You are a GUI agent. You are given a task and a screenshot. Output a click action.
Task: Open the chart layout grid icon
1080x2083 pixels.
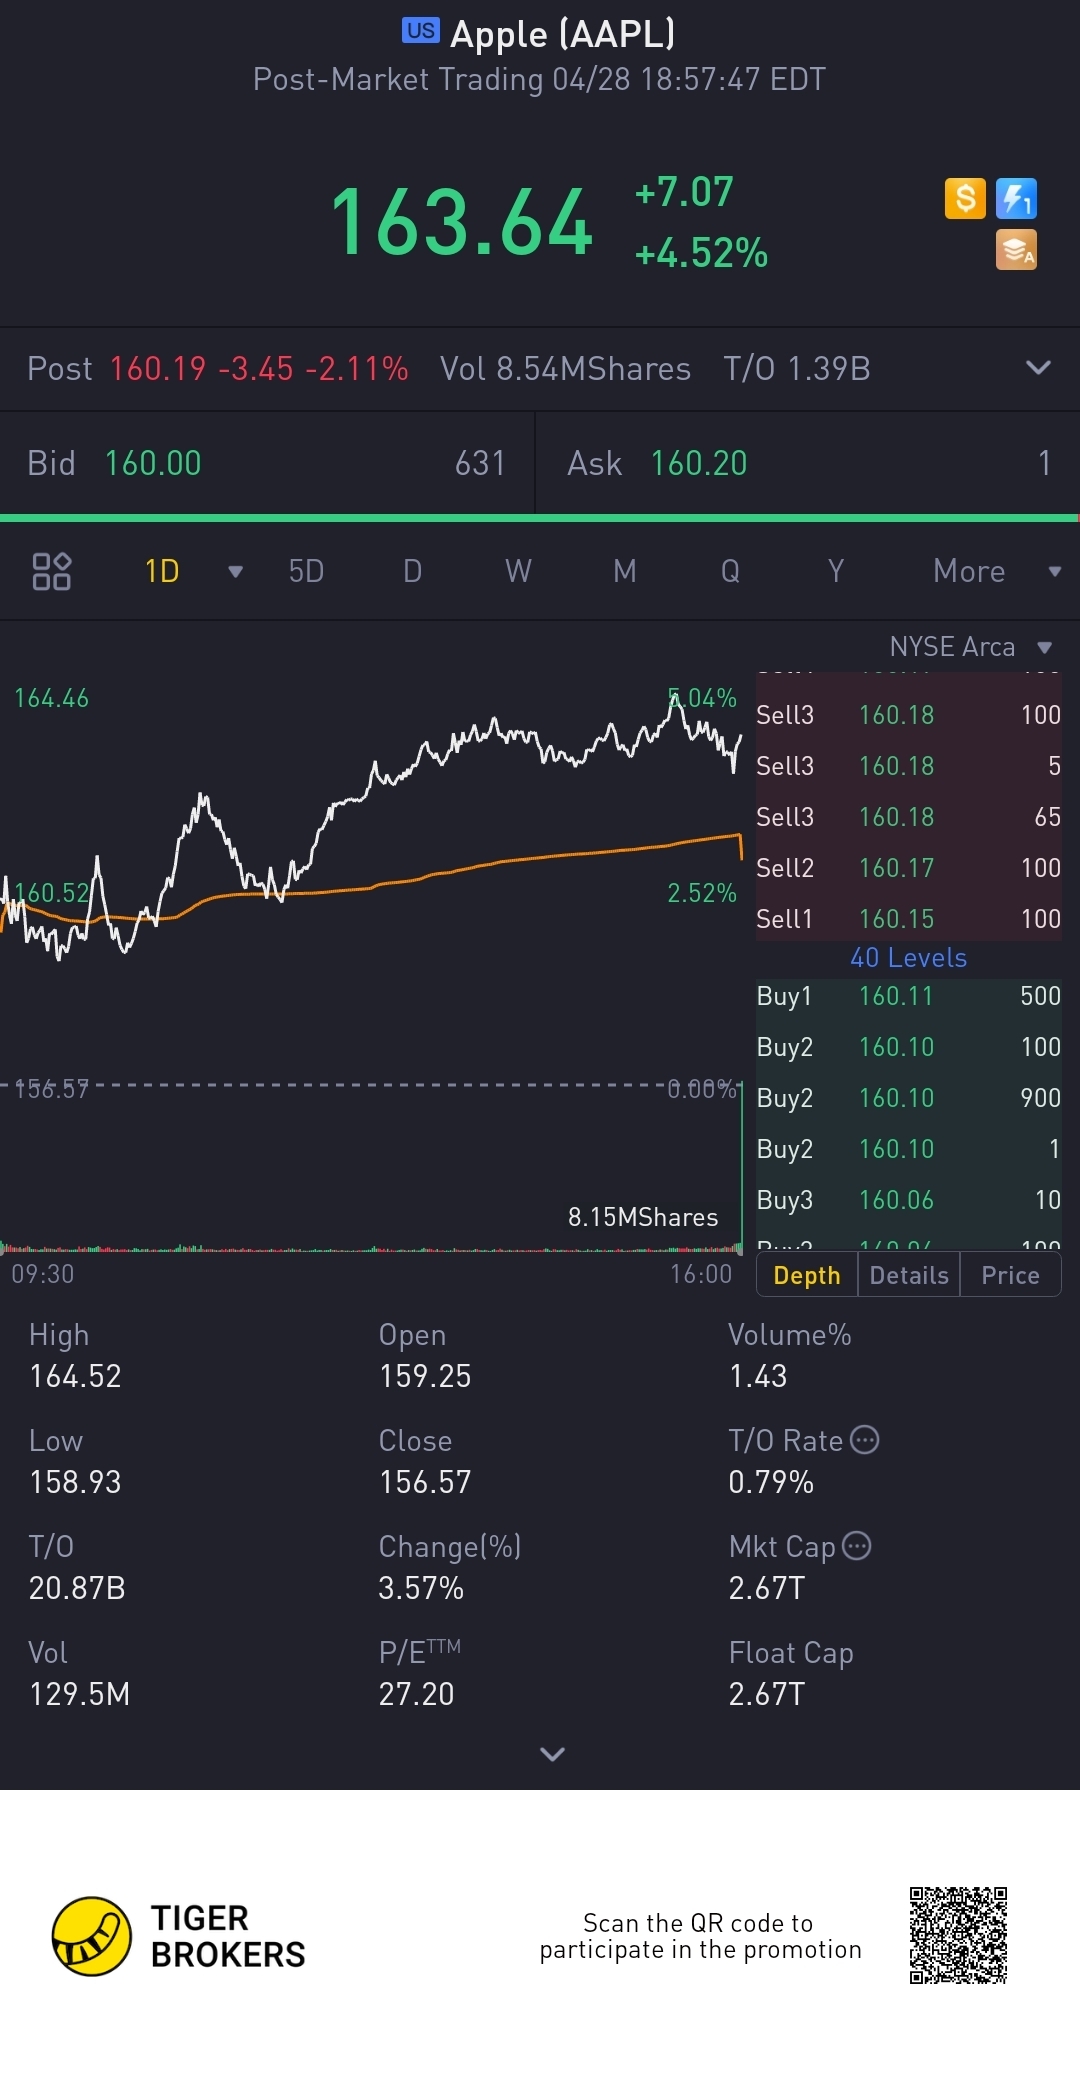pos(52,571)
